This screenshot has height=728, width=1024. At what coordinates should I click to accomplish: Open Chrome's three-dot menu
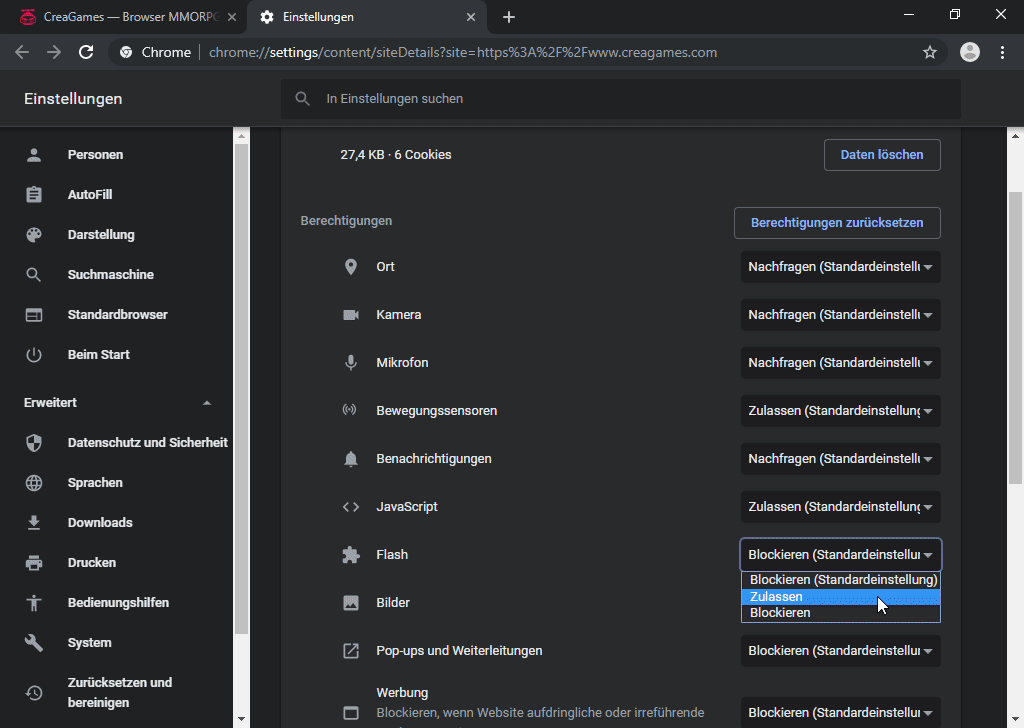point(1002,52)
